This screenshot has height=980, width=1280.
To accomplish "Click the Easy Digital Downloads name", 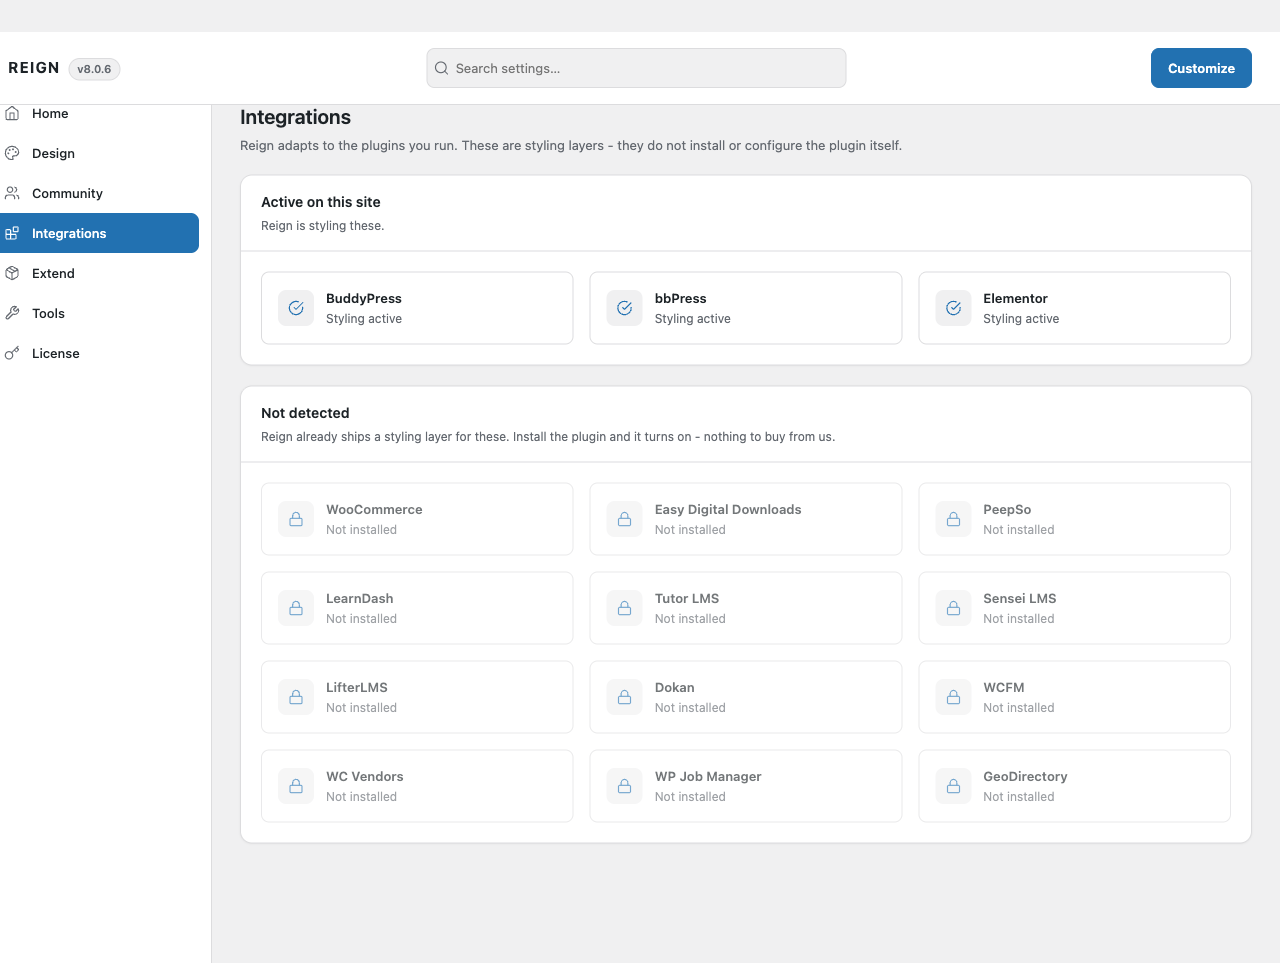I will pyautogui.click(x=728, y=509).
